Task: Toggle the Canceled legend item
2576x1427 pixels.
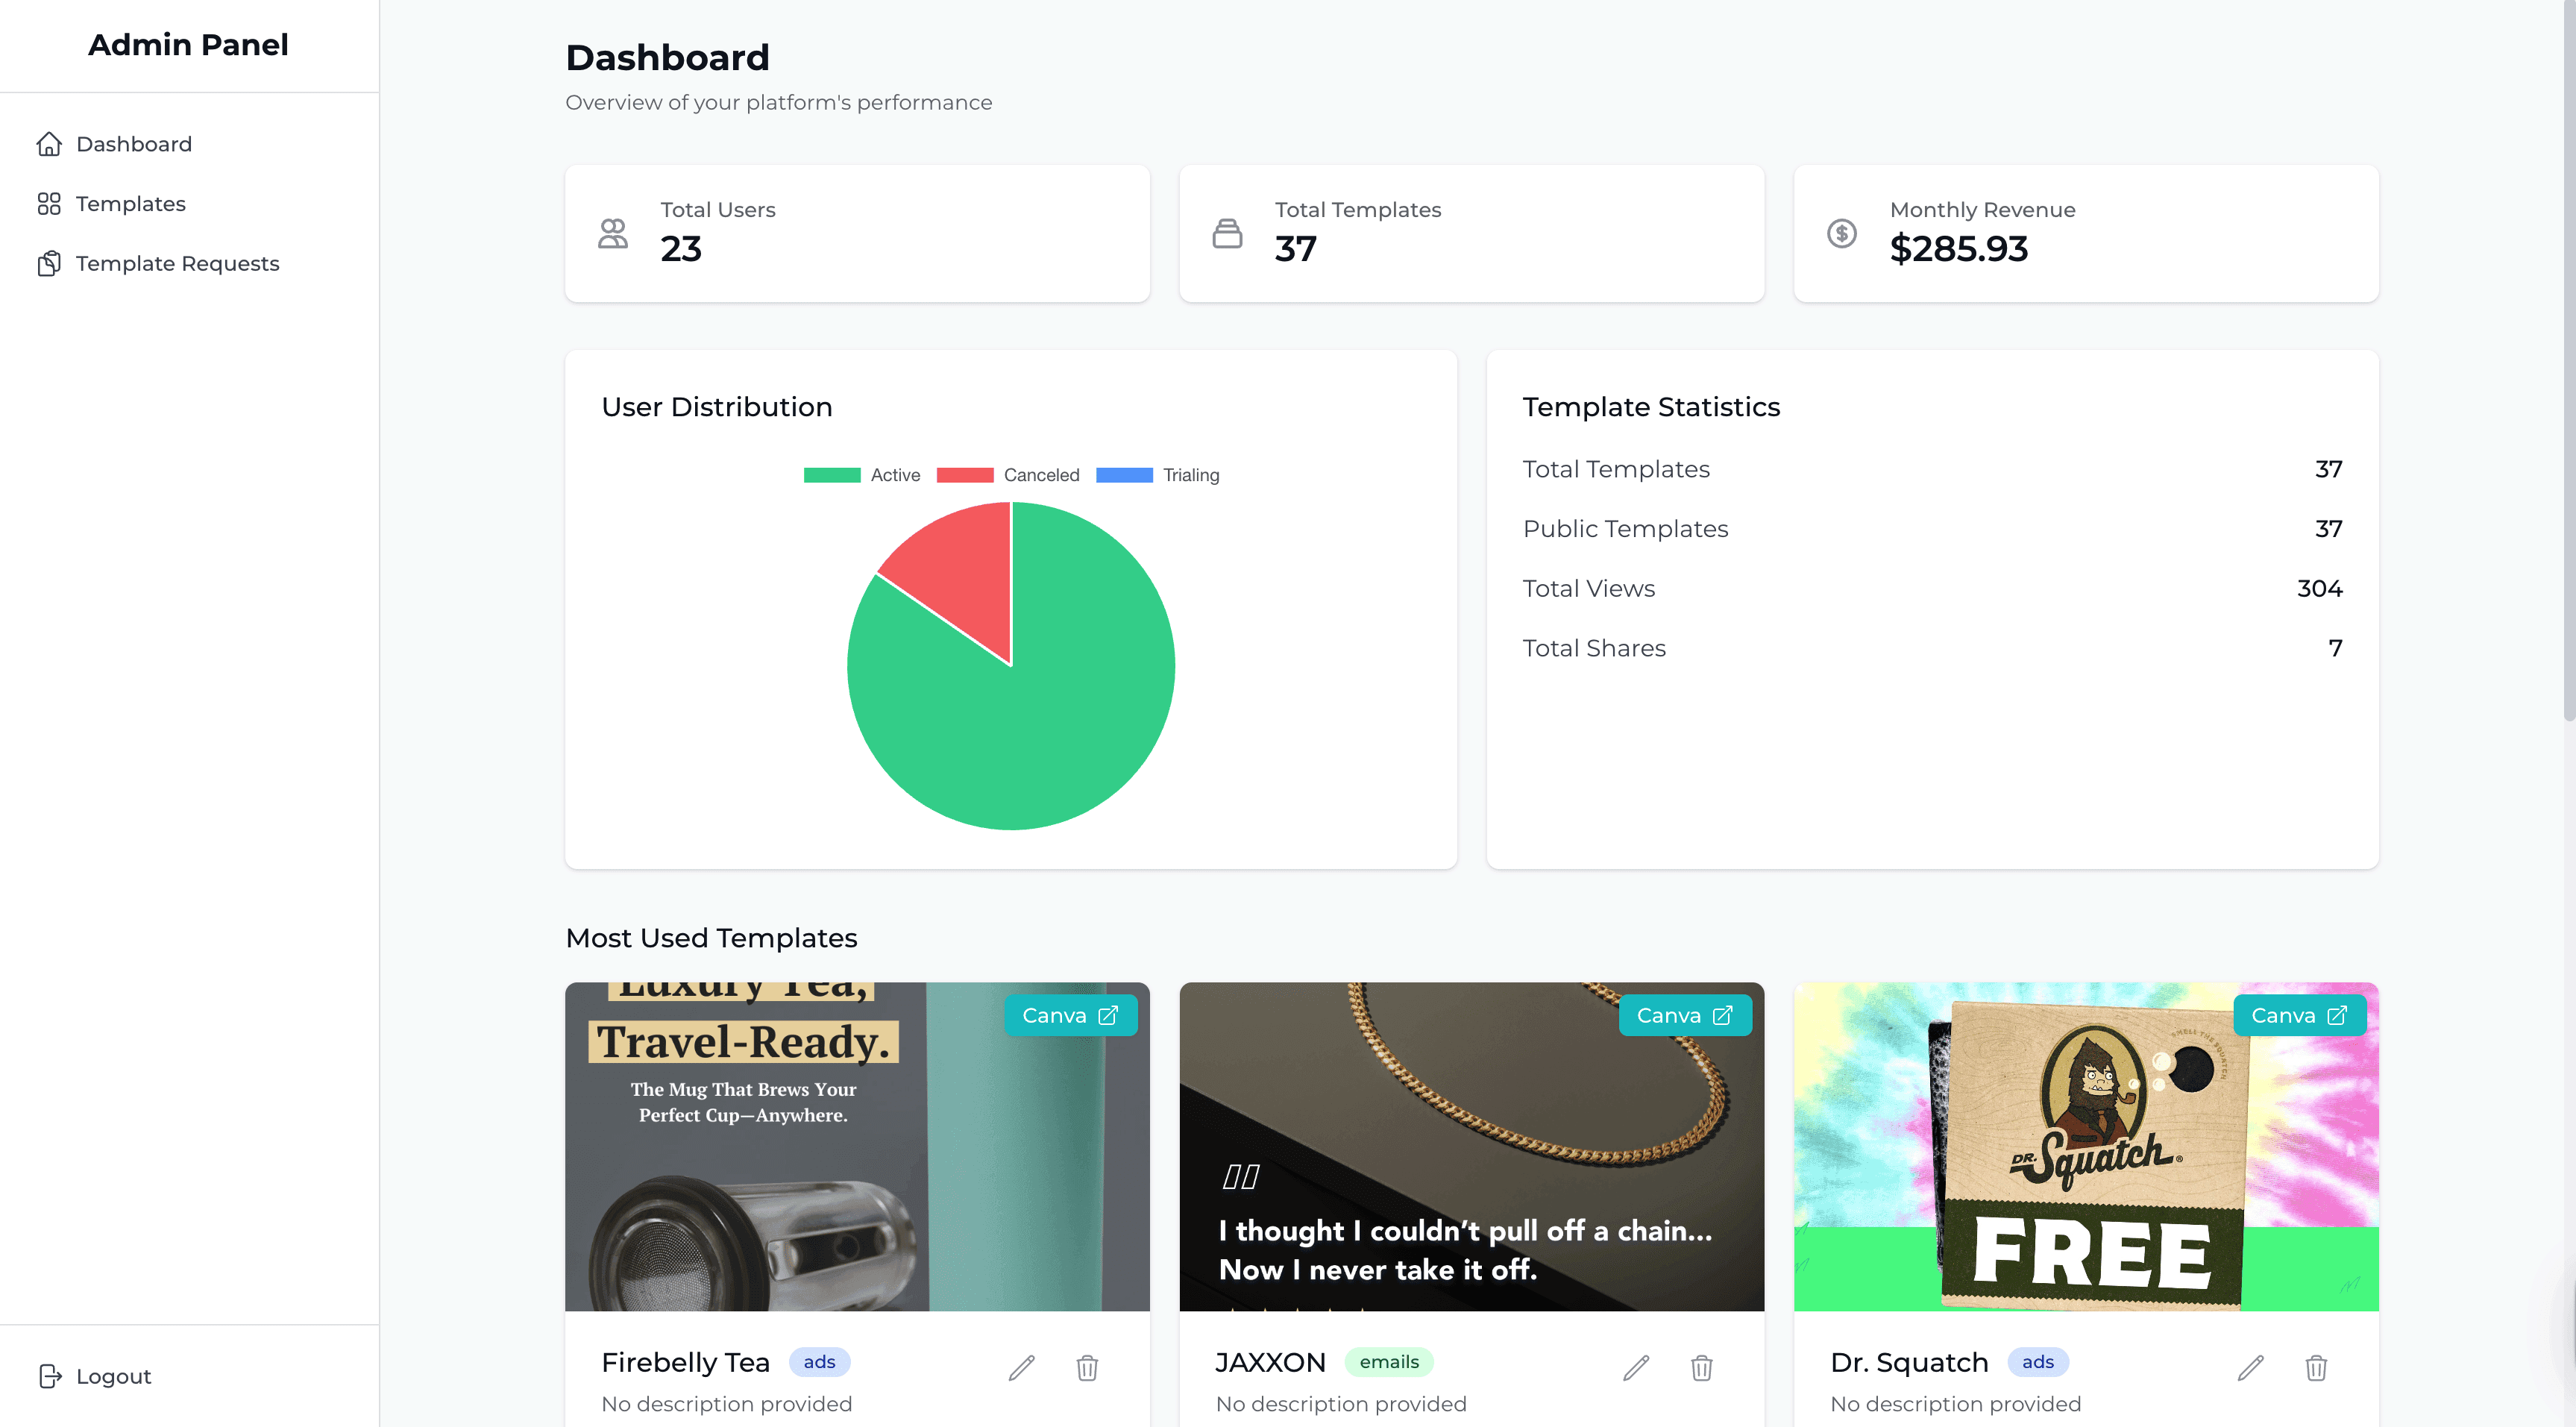Action: click(x=1008, y=475)
